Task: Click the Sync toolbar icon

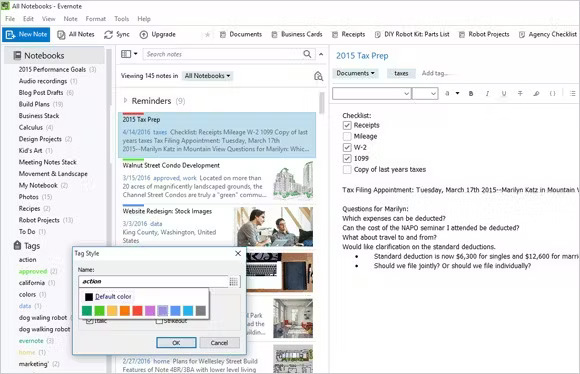Action: [108, 34]
